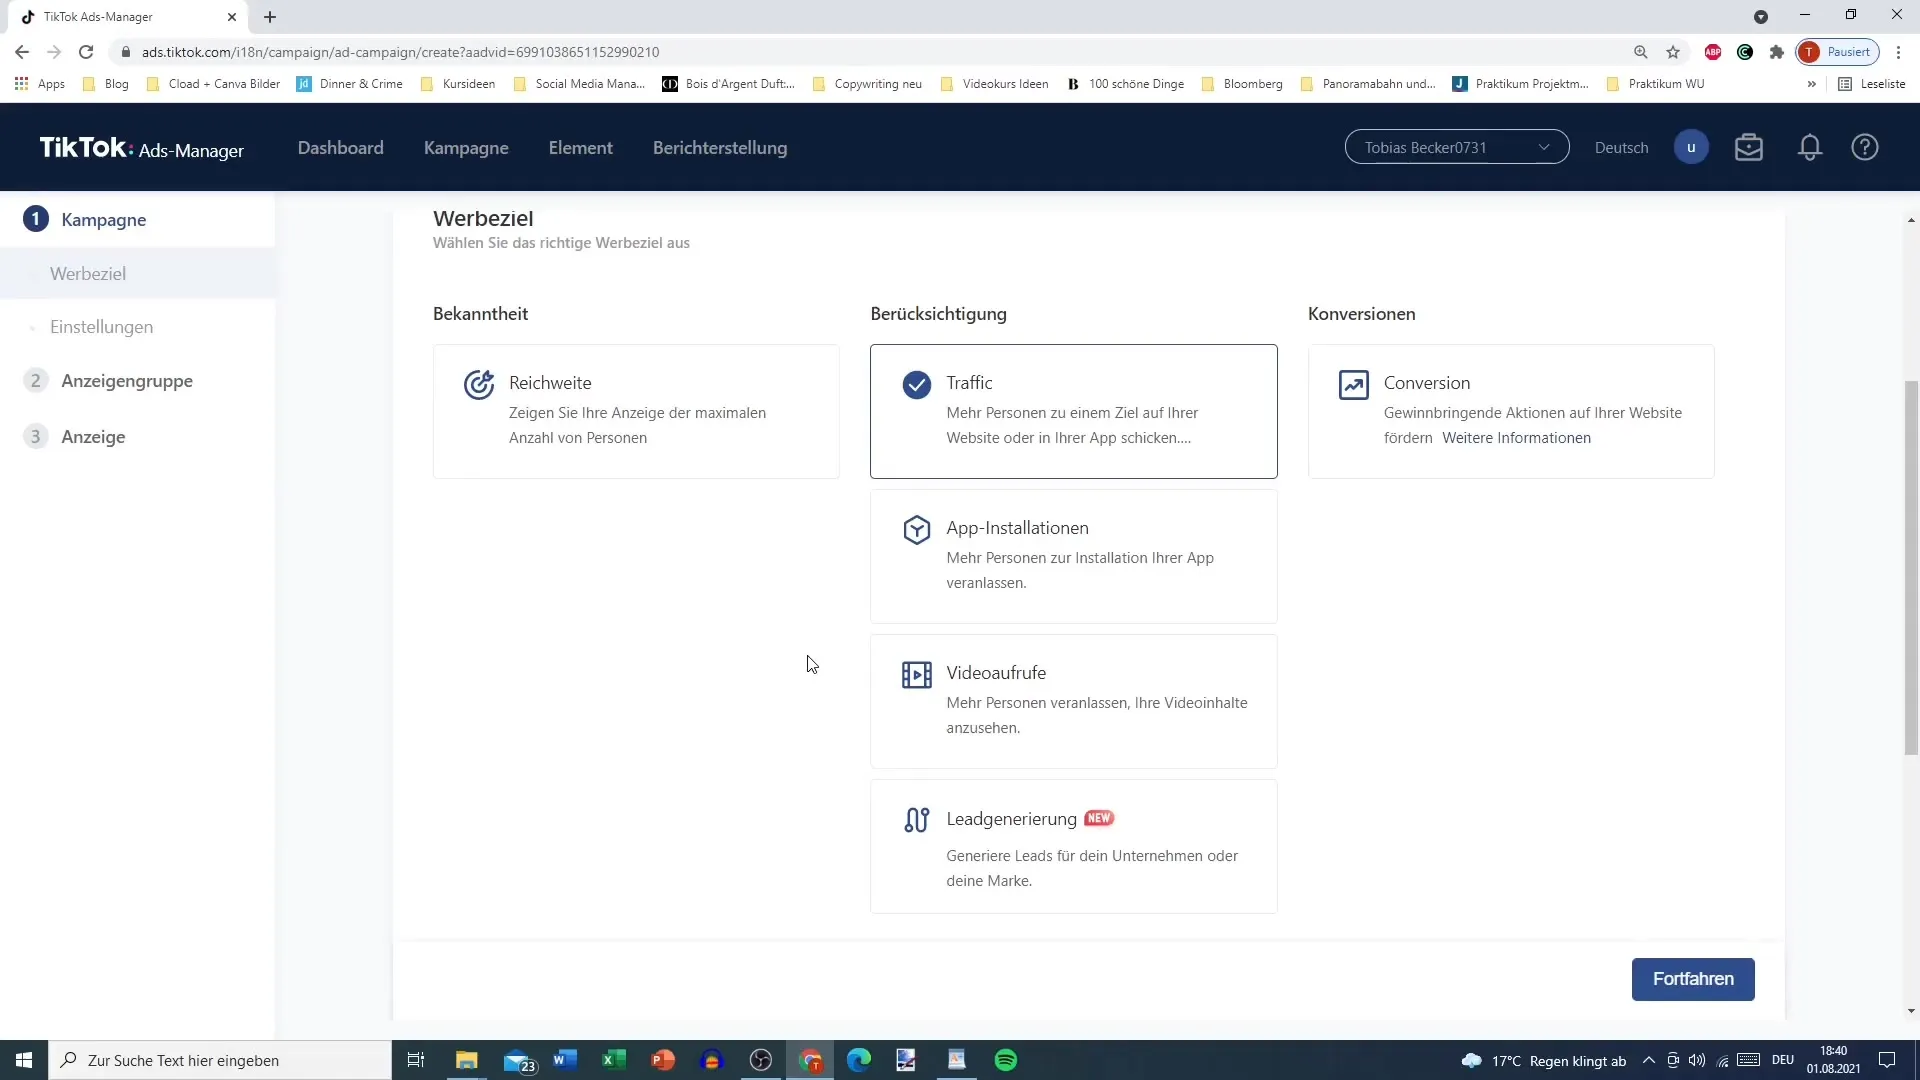Viewport: 1920px width, 1080px height.
Task: Reload the page
Action: coord(86,52)
